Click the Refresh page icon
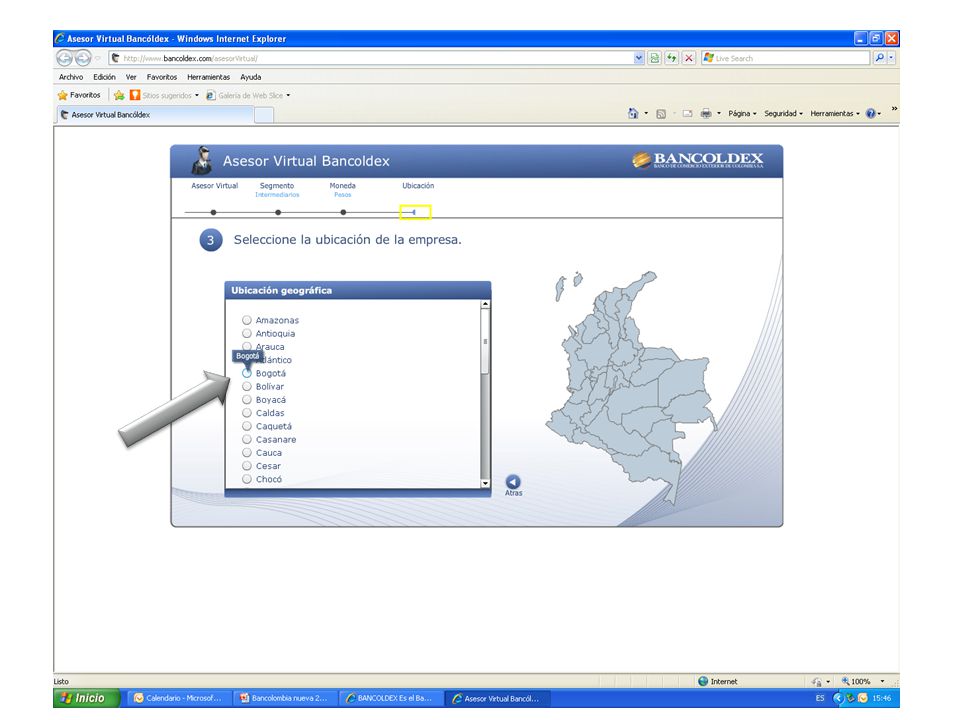960x720 pixels. 672,58
